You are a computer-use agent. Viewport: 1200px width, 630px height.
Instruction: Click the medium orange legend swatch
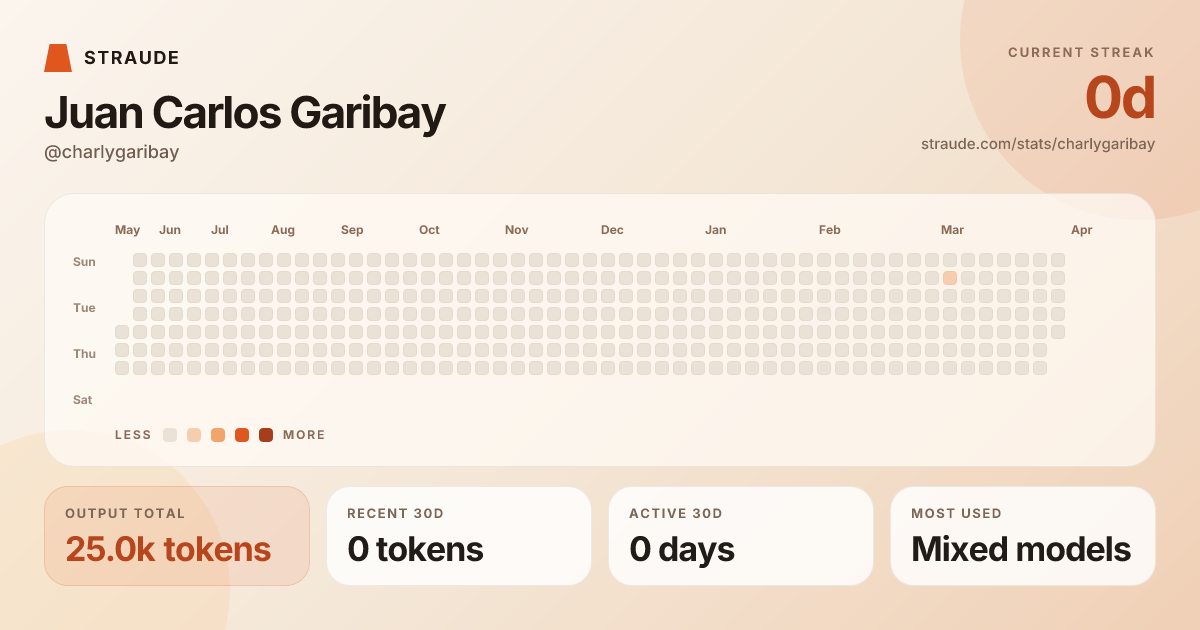[x=218, y=435]
